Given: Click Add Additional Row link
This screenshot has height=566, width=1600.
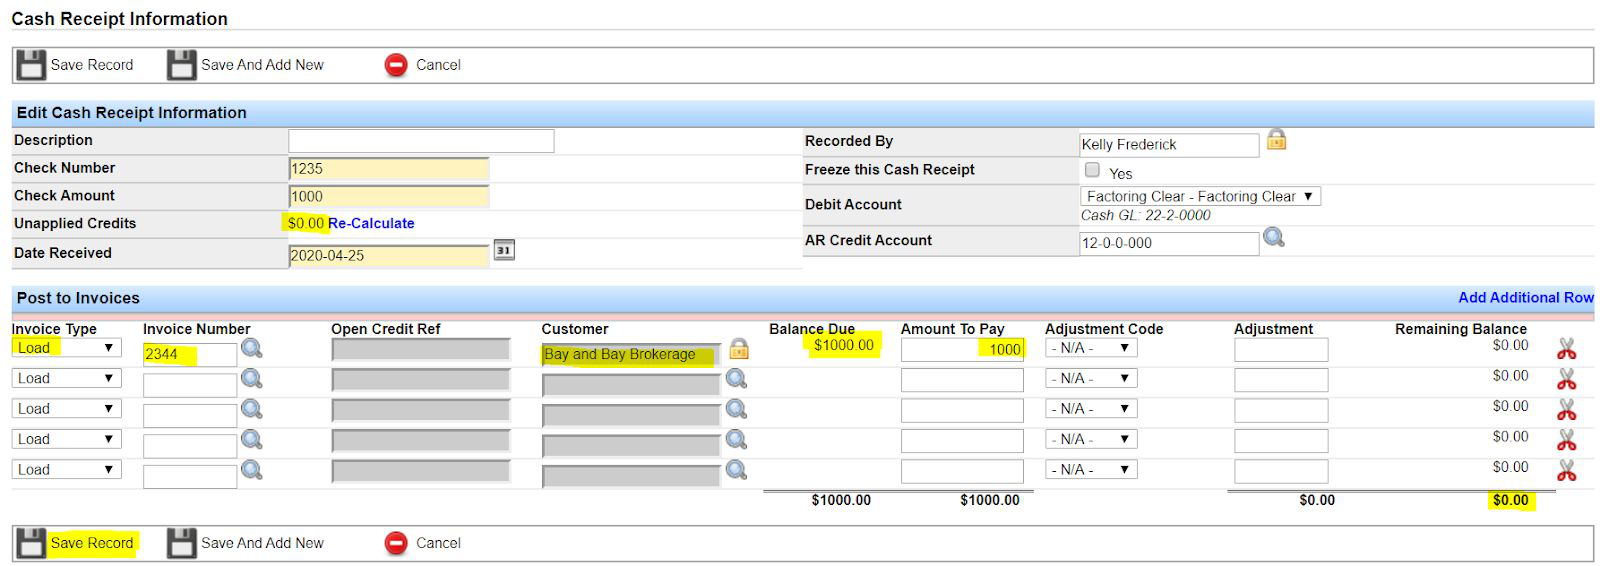Looking at the screenshot, I should pos(1526,297).
